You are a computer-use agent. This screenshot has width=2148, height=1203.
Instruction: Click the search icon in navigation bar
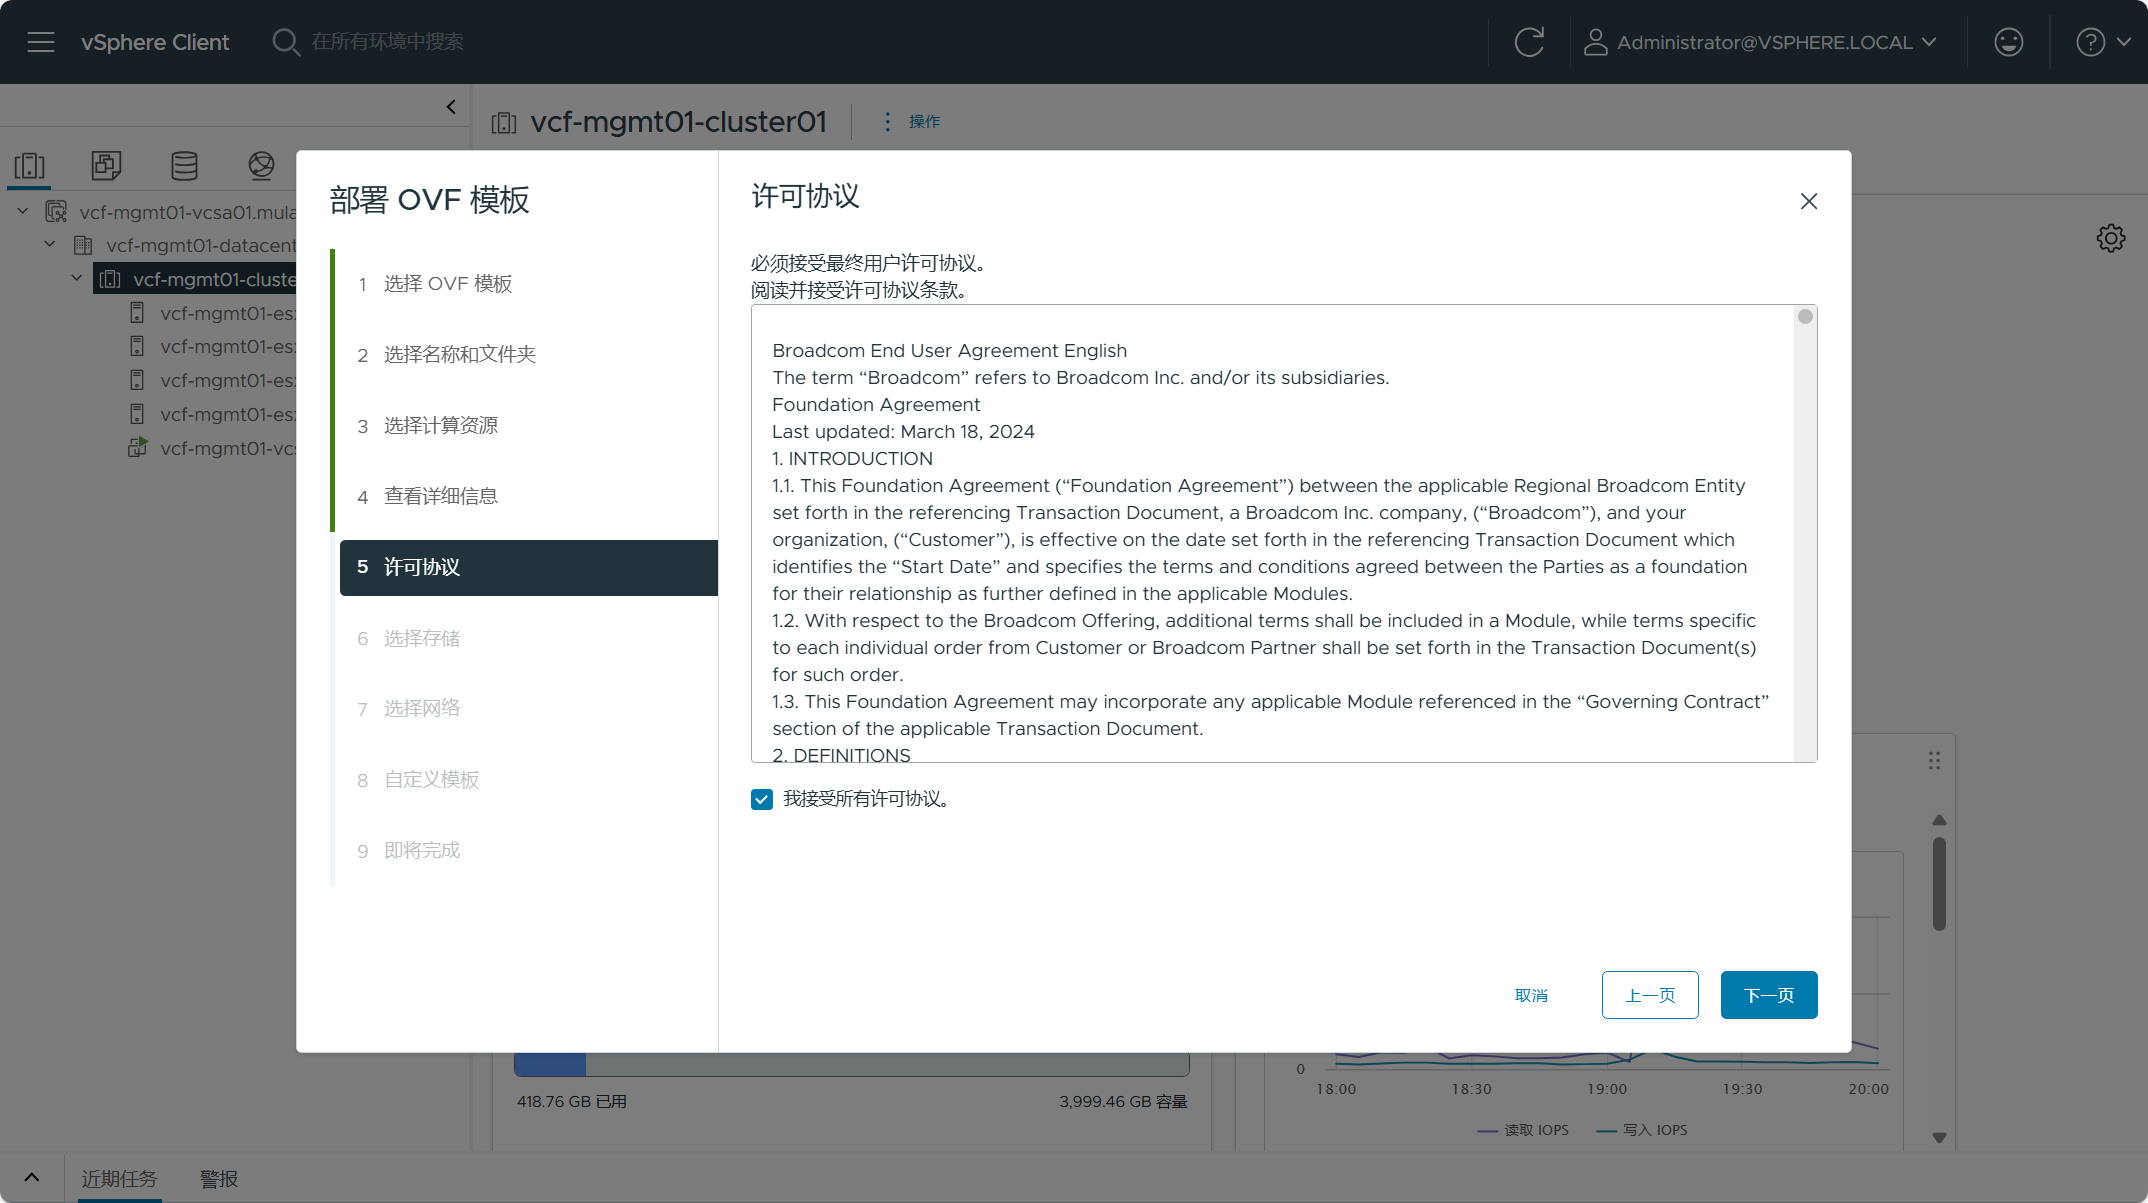tap(288, 41)
